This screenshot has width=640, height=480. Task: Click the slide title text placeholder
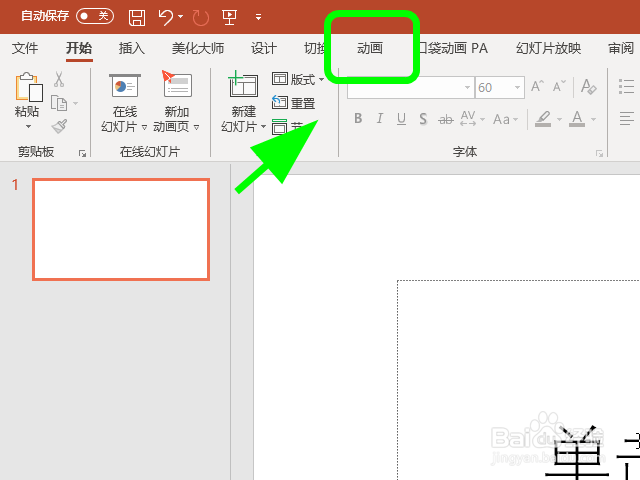[x=519, y=380]
